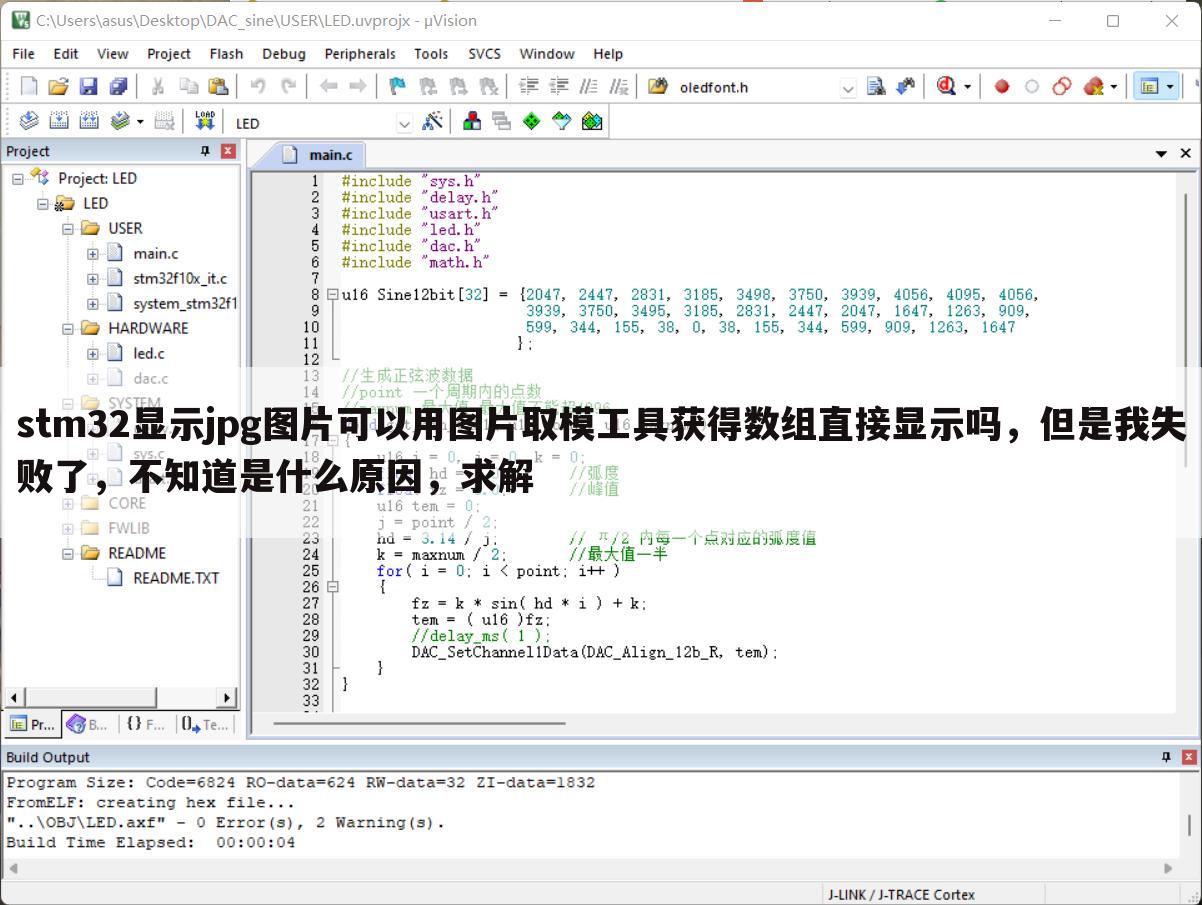Screen dimensions: 1202x905
Task: Open the SVCS menu
Action: click(x=485, y=54)
